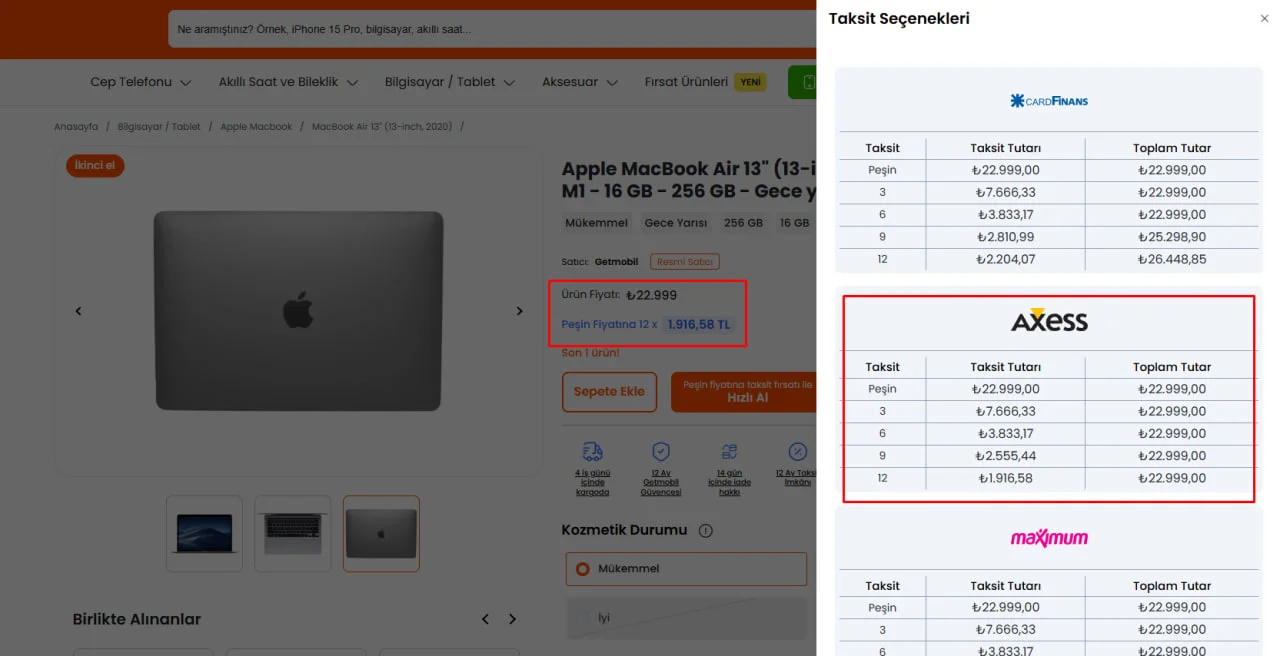Click the CardFinans logo
This screenshot has height=656, width=1280.
[1049, 101]
